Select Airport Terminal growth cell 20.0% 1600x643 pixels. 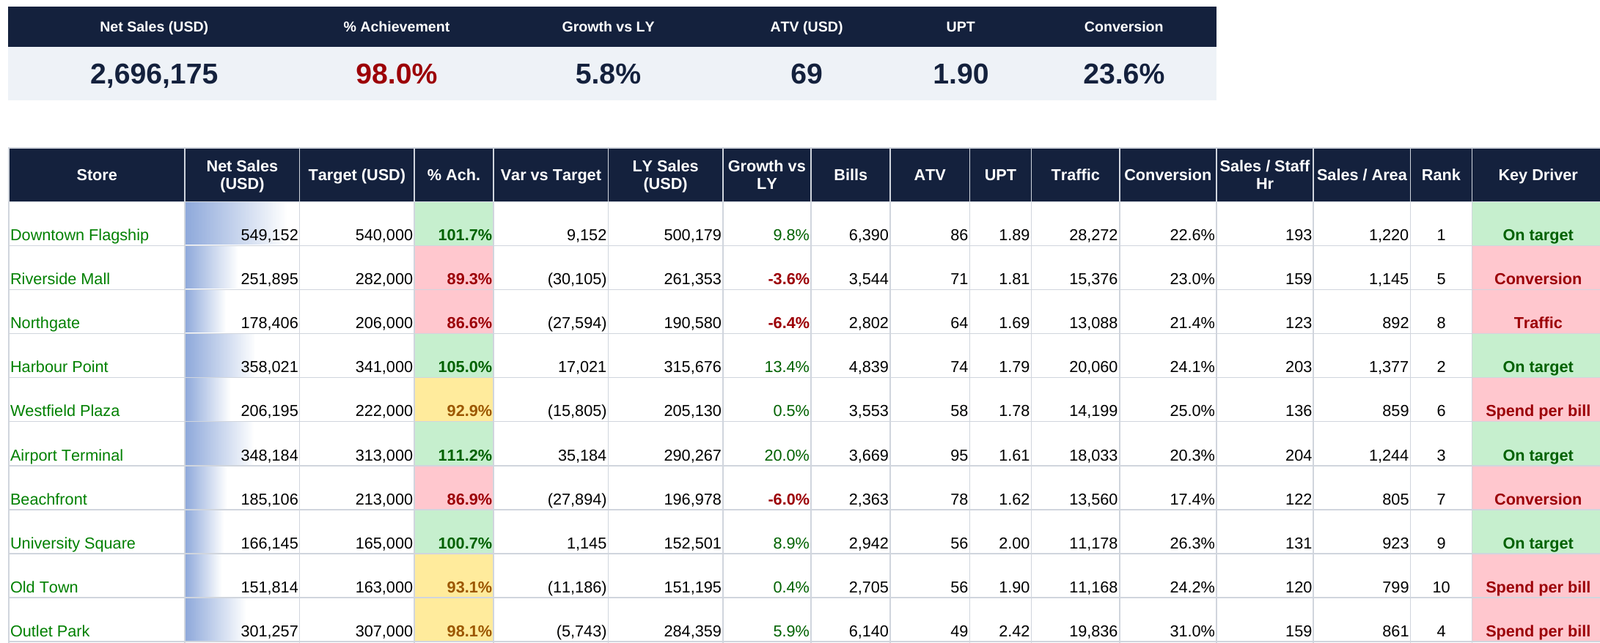(x=767, y=444)
